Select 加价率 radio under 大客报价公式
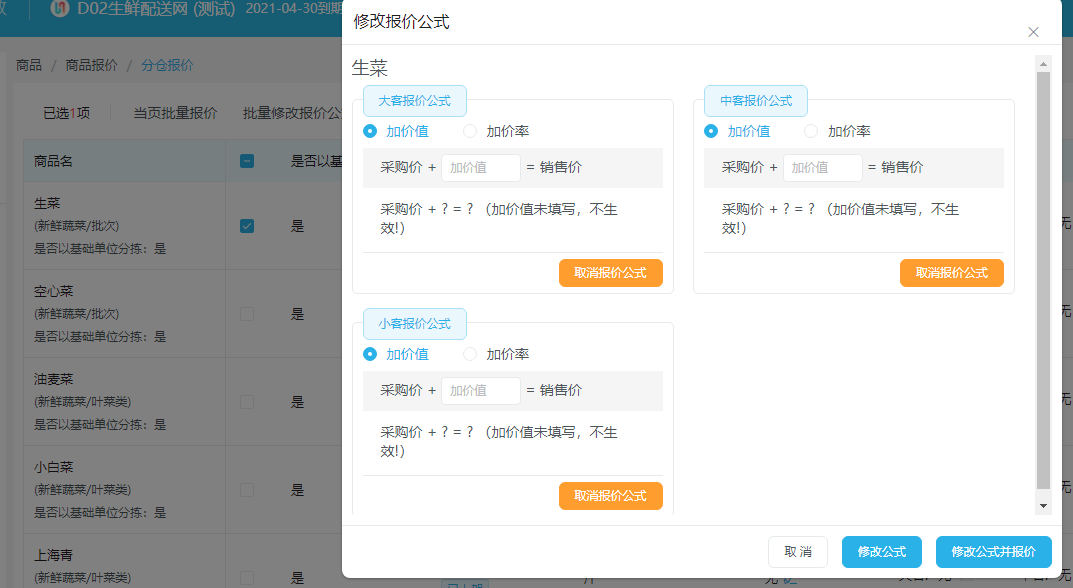 click(x=470, y=131)
